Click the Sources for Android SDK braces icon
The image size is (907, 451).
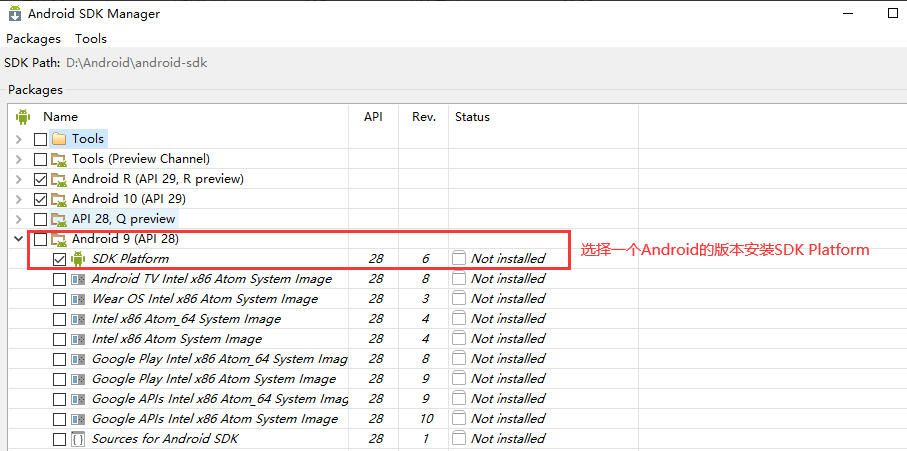coord(78,439)
